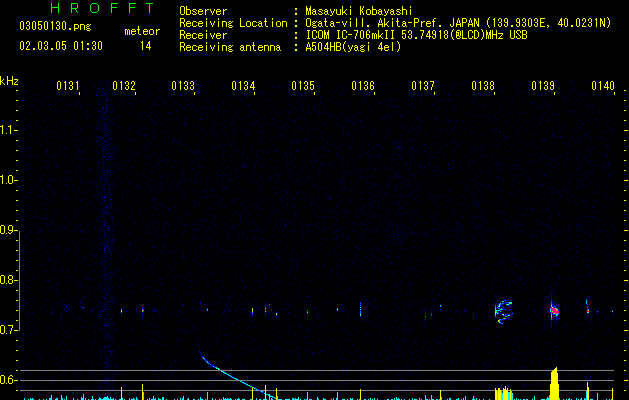629x400 pixels.
Task: Click the meteor count label
Action: tap(142, 31)
